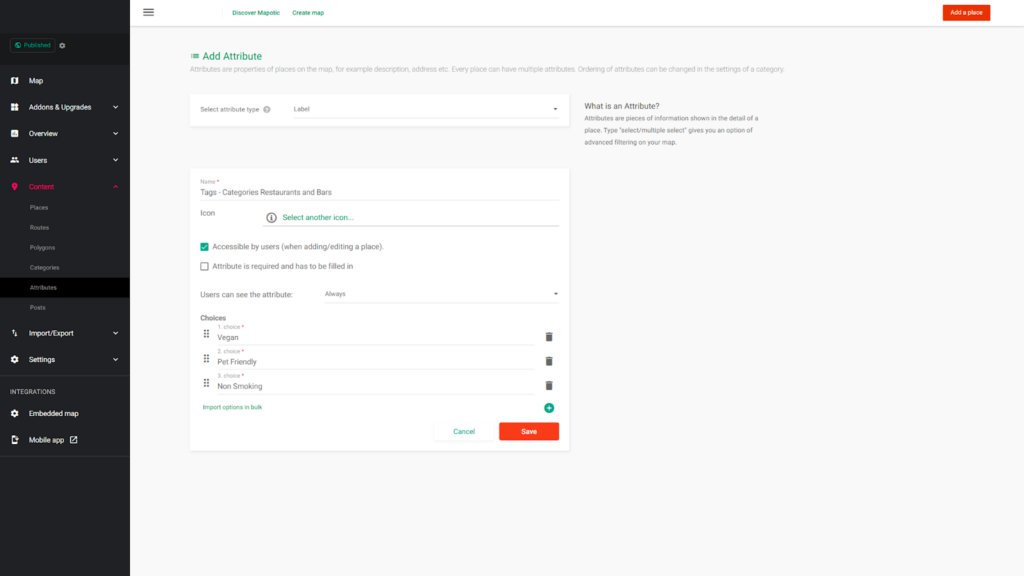
Task: Click the Create map link
Action: point(308,13)
